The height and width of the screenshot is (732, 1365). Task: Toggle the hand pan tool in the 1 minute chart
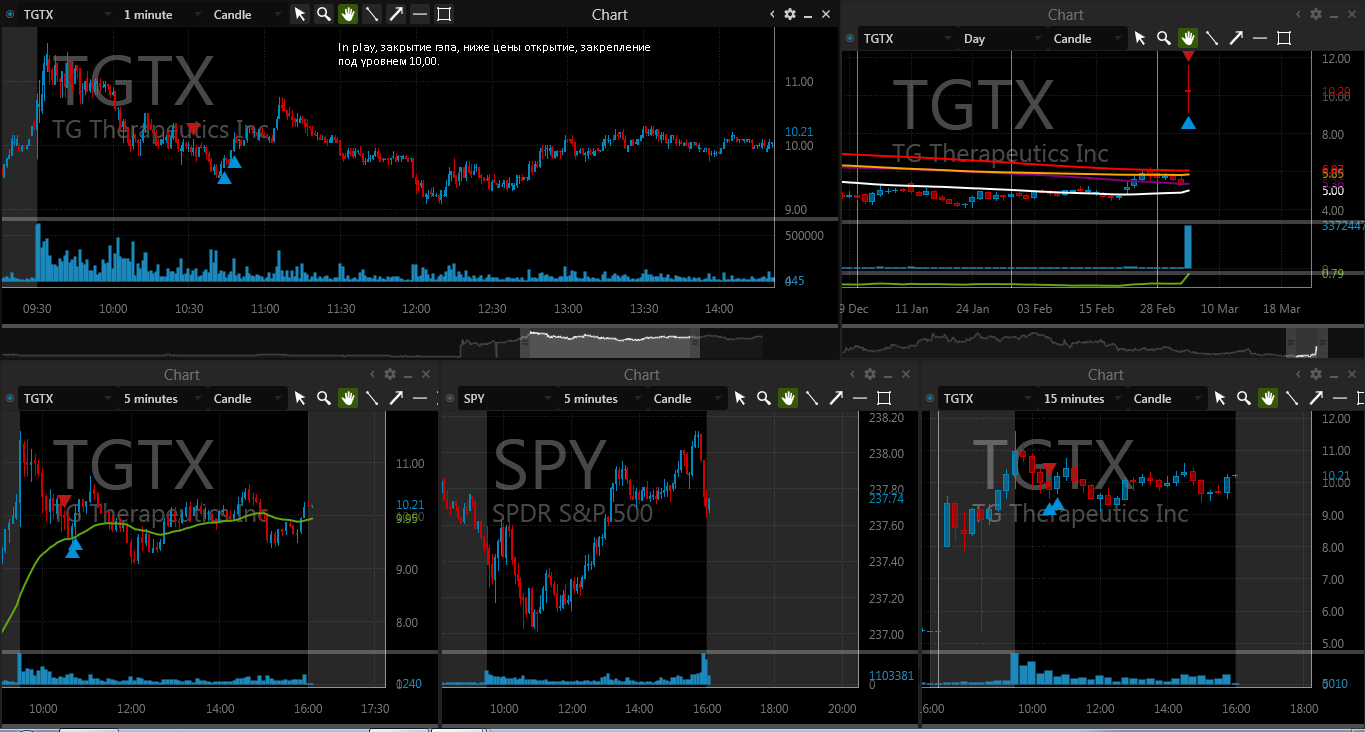point(348,14)
